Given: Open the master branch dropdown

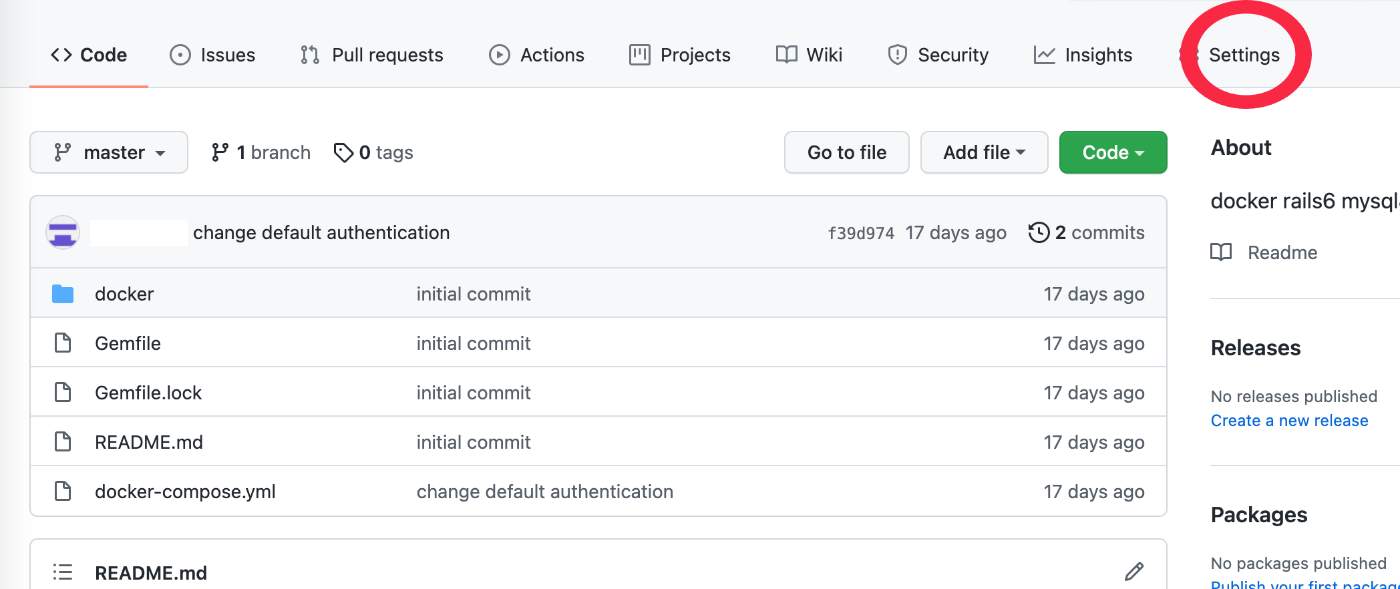Looking at the screenshot, I should 109,153.
